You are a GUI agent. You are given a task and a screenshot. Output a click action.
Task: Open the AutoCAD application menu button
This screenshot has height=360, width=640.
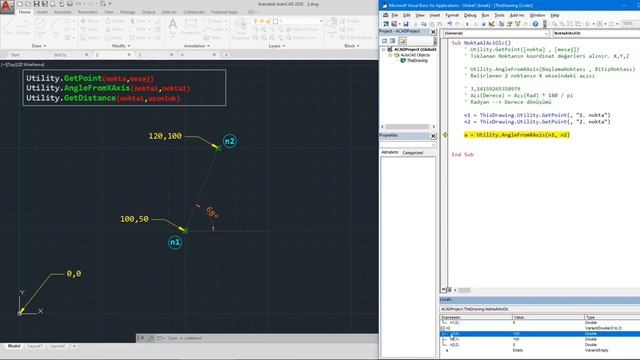[7, 7]
